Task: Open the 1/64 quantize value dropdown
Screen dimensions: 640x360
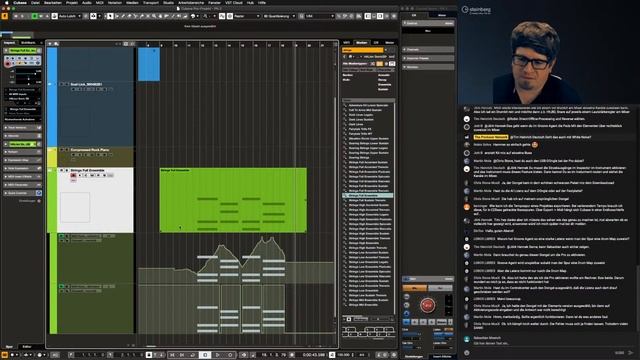Action: tap(320, 16)
